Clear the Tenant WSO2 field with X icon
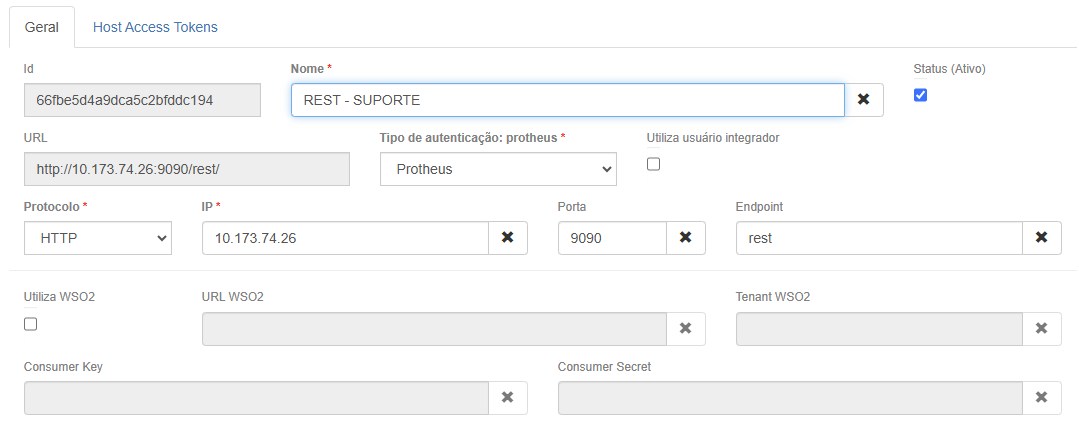 pyautogui.click(x=1041, y=329)
